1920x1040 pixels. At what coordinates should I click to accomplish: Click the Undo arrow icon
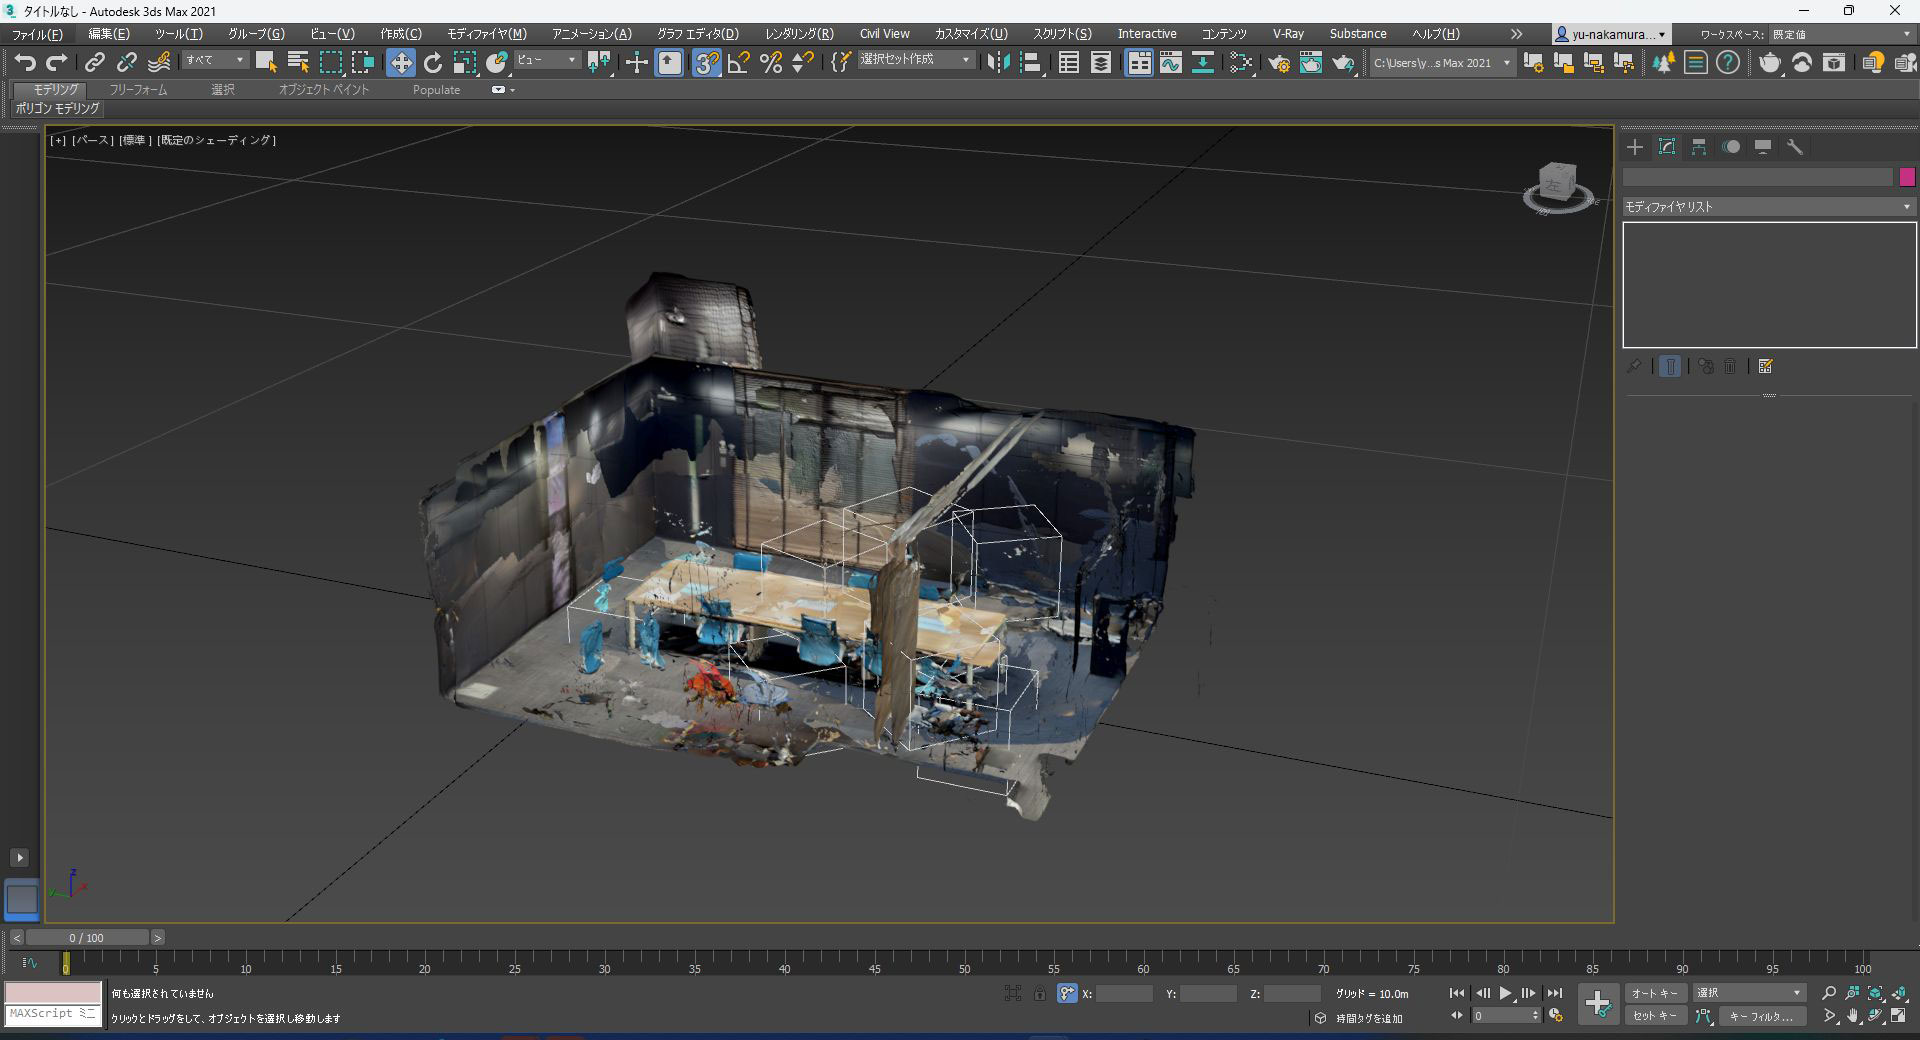25,63
